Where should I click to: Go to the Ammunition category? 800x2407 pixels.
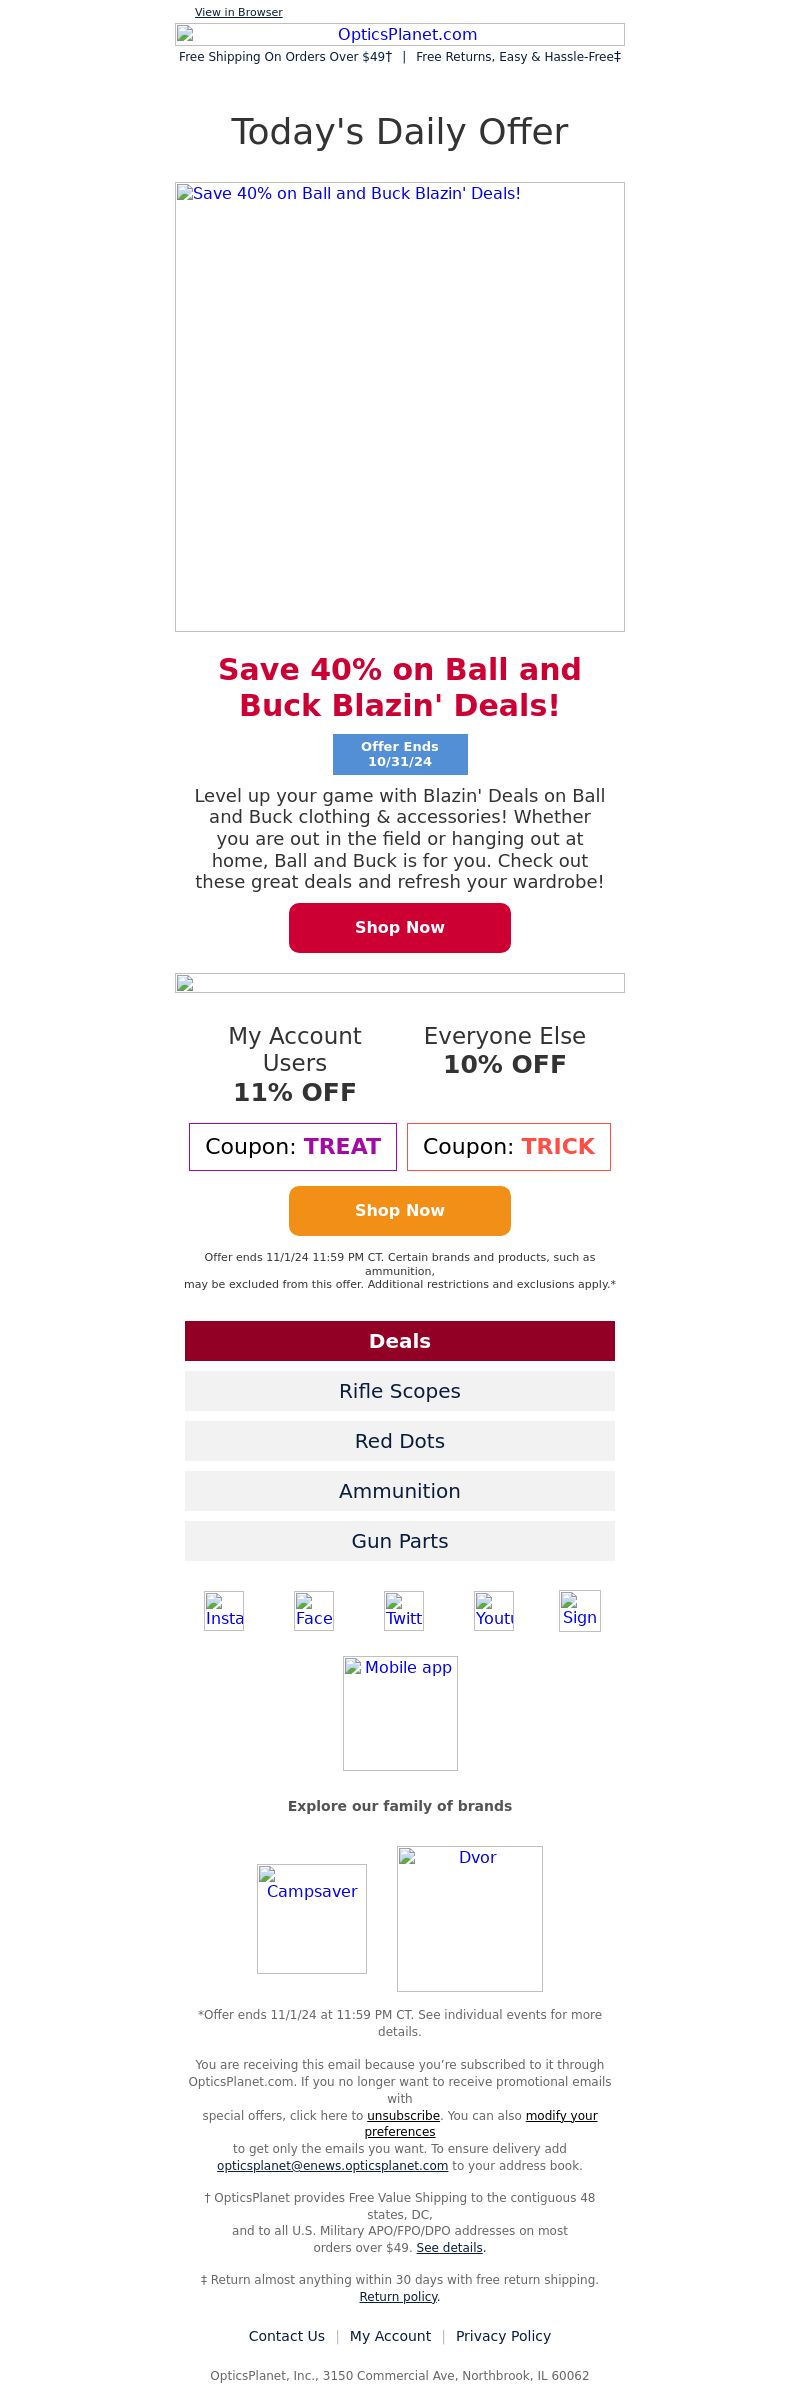click(400, 1491)
